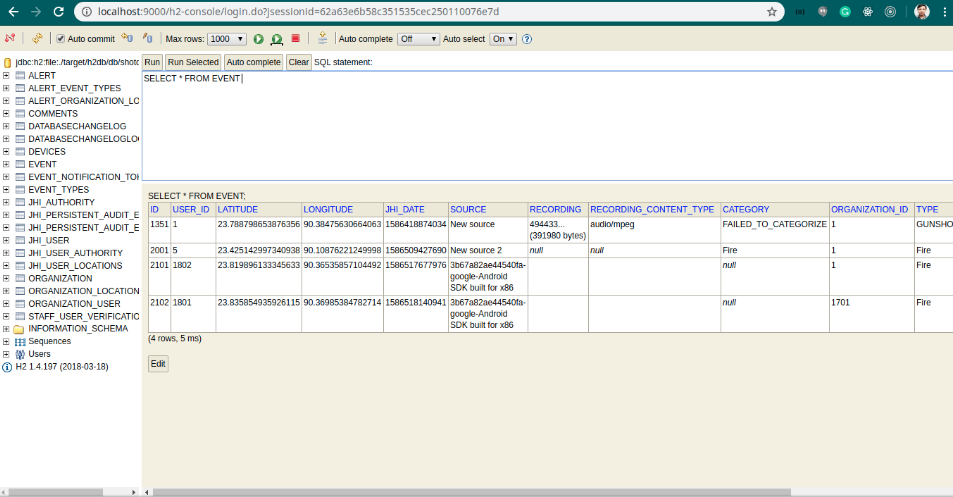Expand the JHI_USER table tree node
This screenshot has width=953, height=497.
tap(6, 240)
